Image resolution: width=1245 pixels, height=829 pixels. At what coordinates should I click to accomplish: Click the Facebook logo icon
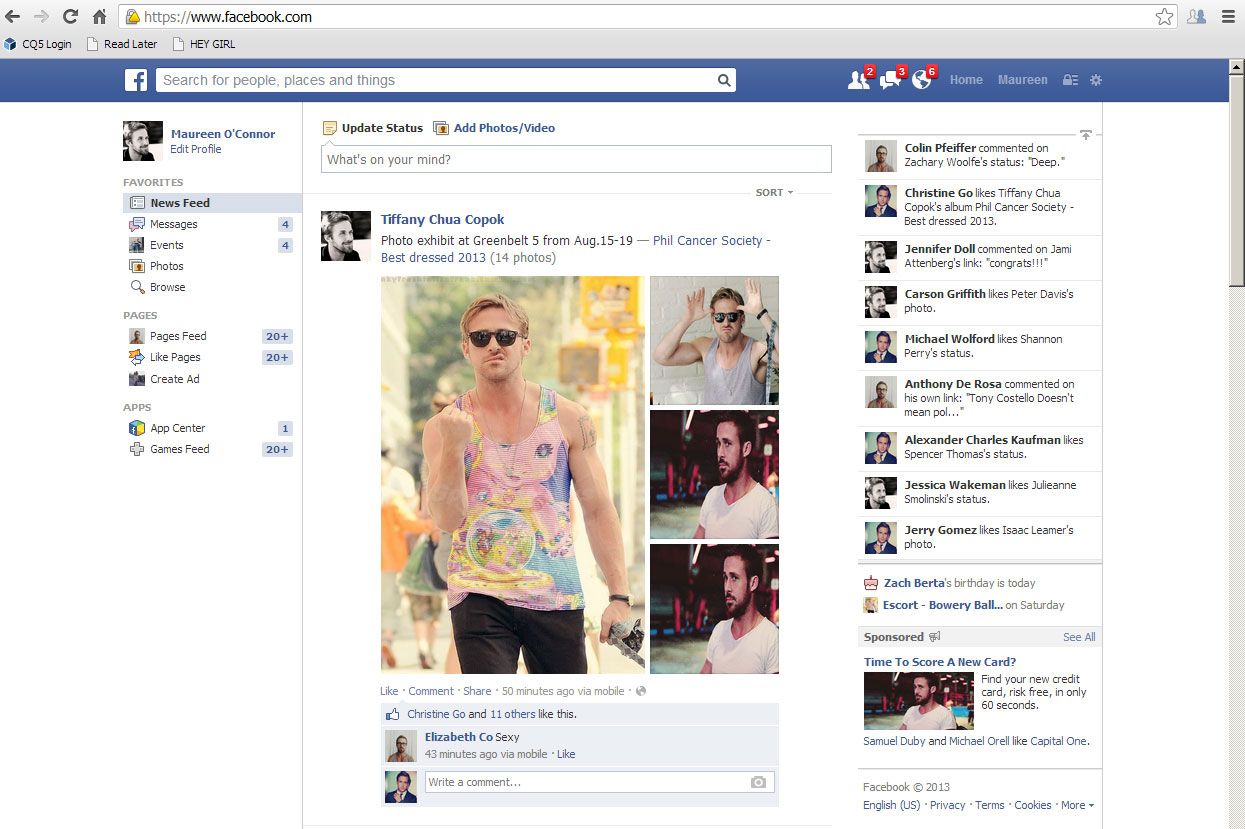pos(136,81)
